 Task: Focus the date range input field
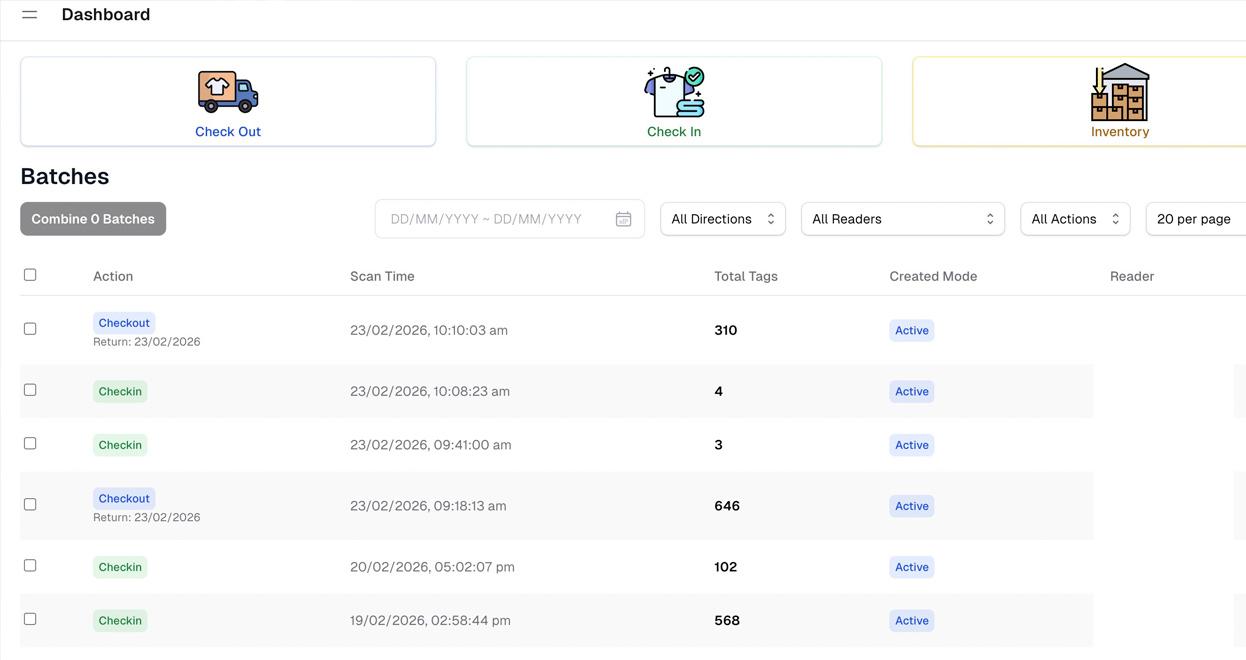coord(495,219)
